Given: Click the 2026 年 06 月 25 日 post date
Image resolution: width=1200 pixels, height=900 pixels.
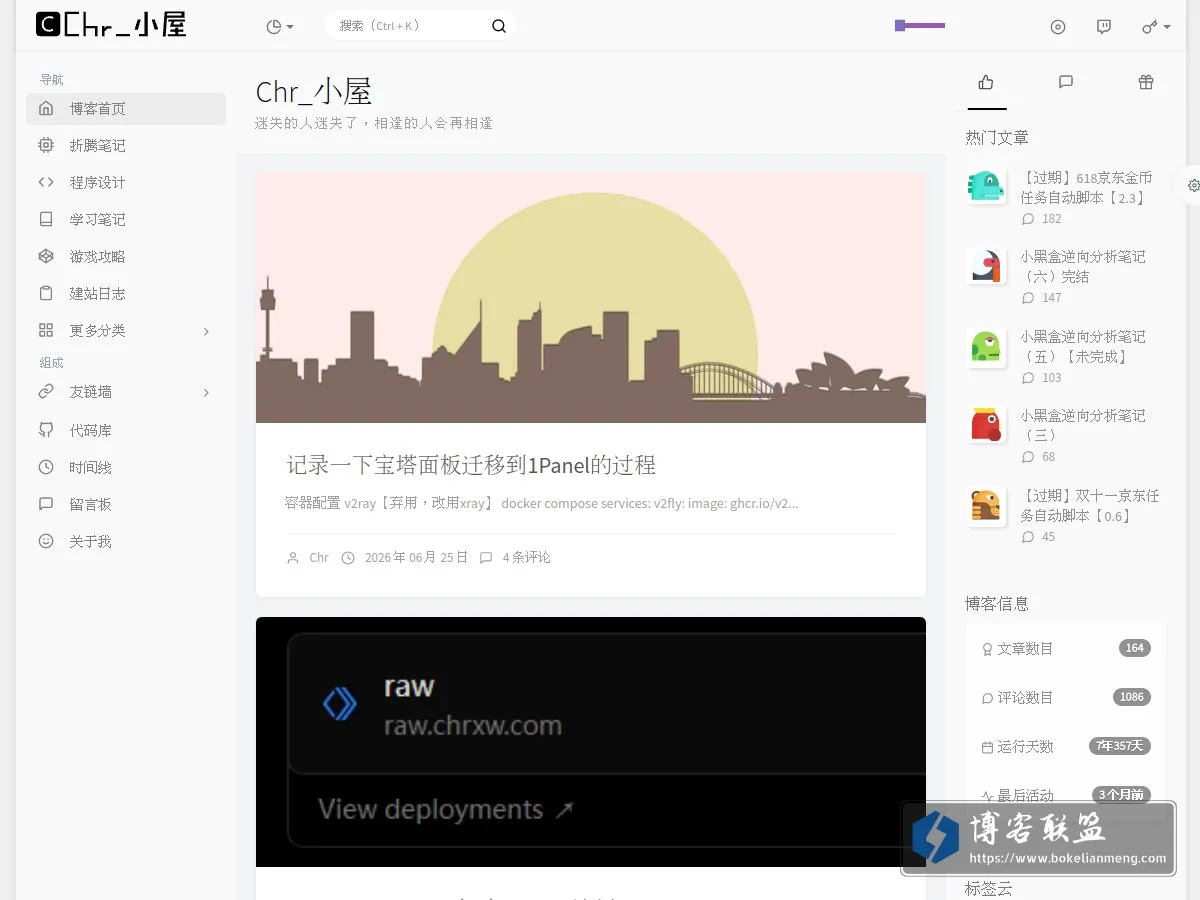Looking at the screenshot, I should click(416, 558).
